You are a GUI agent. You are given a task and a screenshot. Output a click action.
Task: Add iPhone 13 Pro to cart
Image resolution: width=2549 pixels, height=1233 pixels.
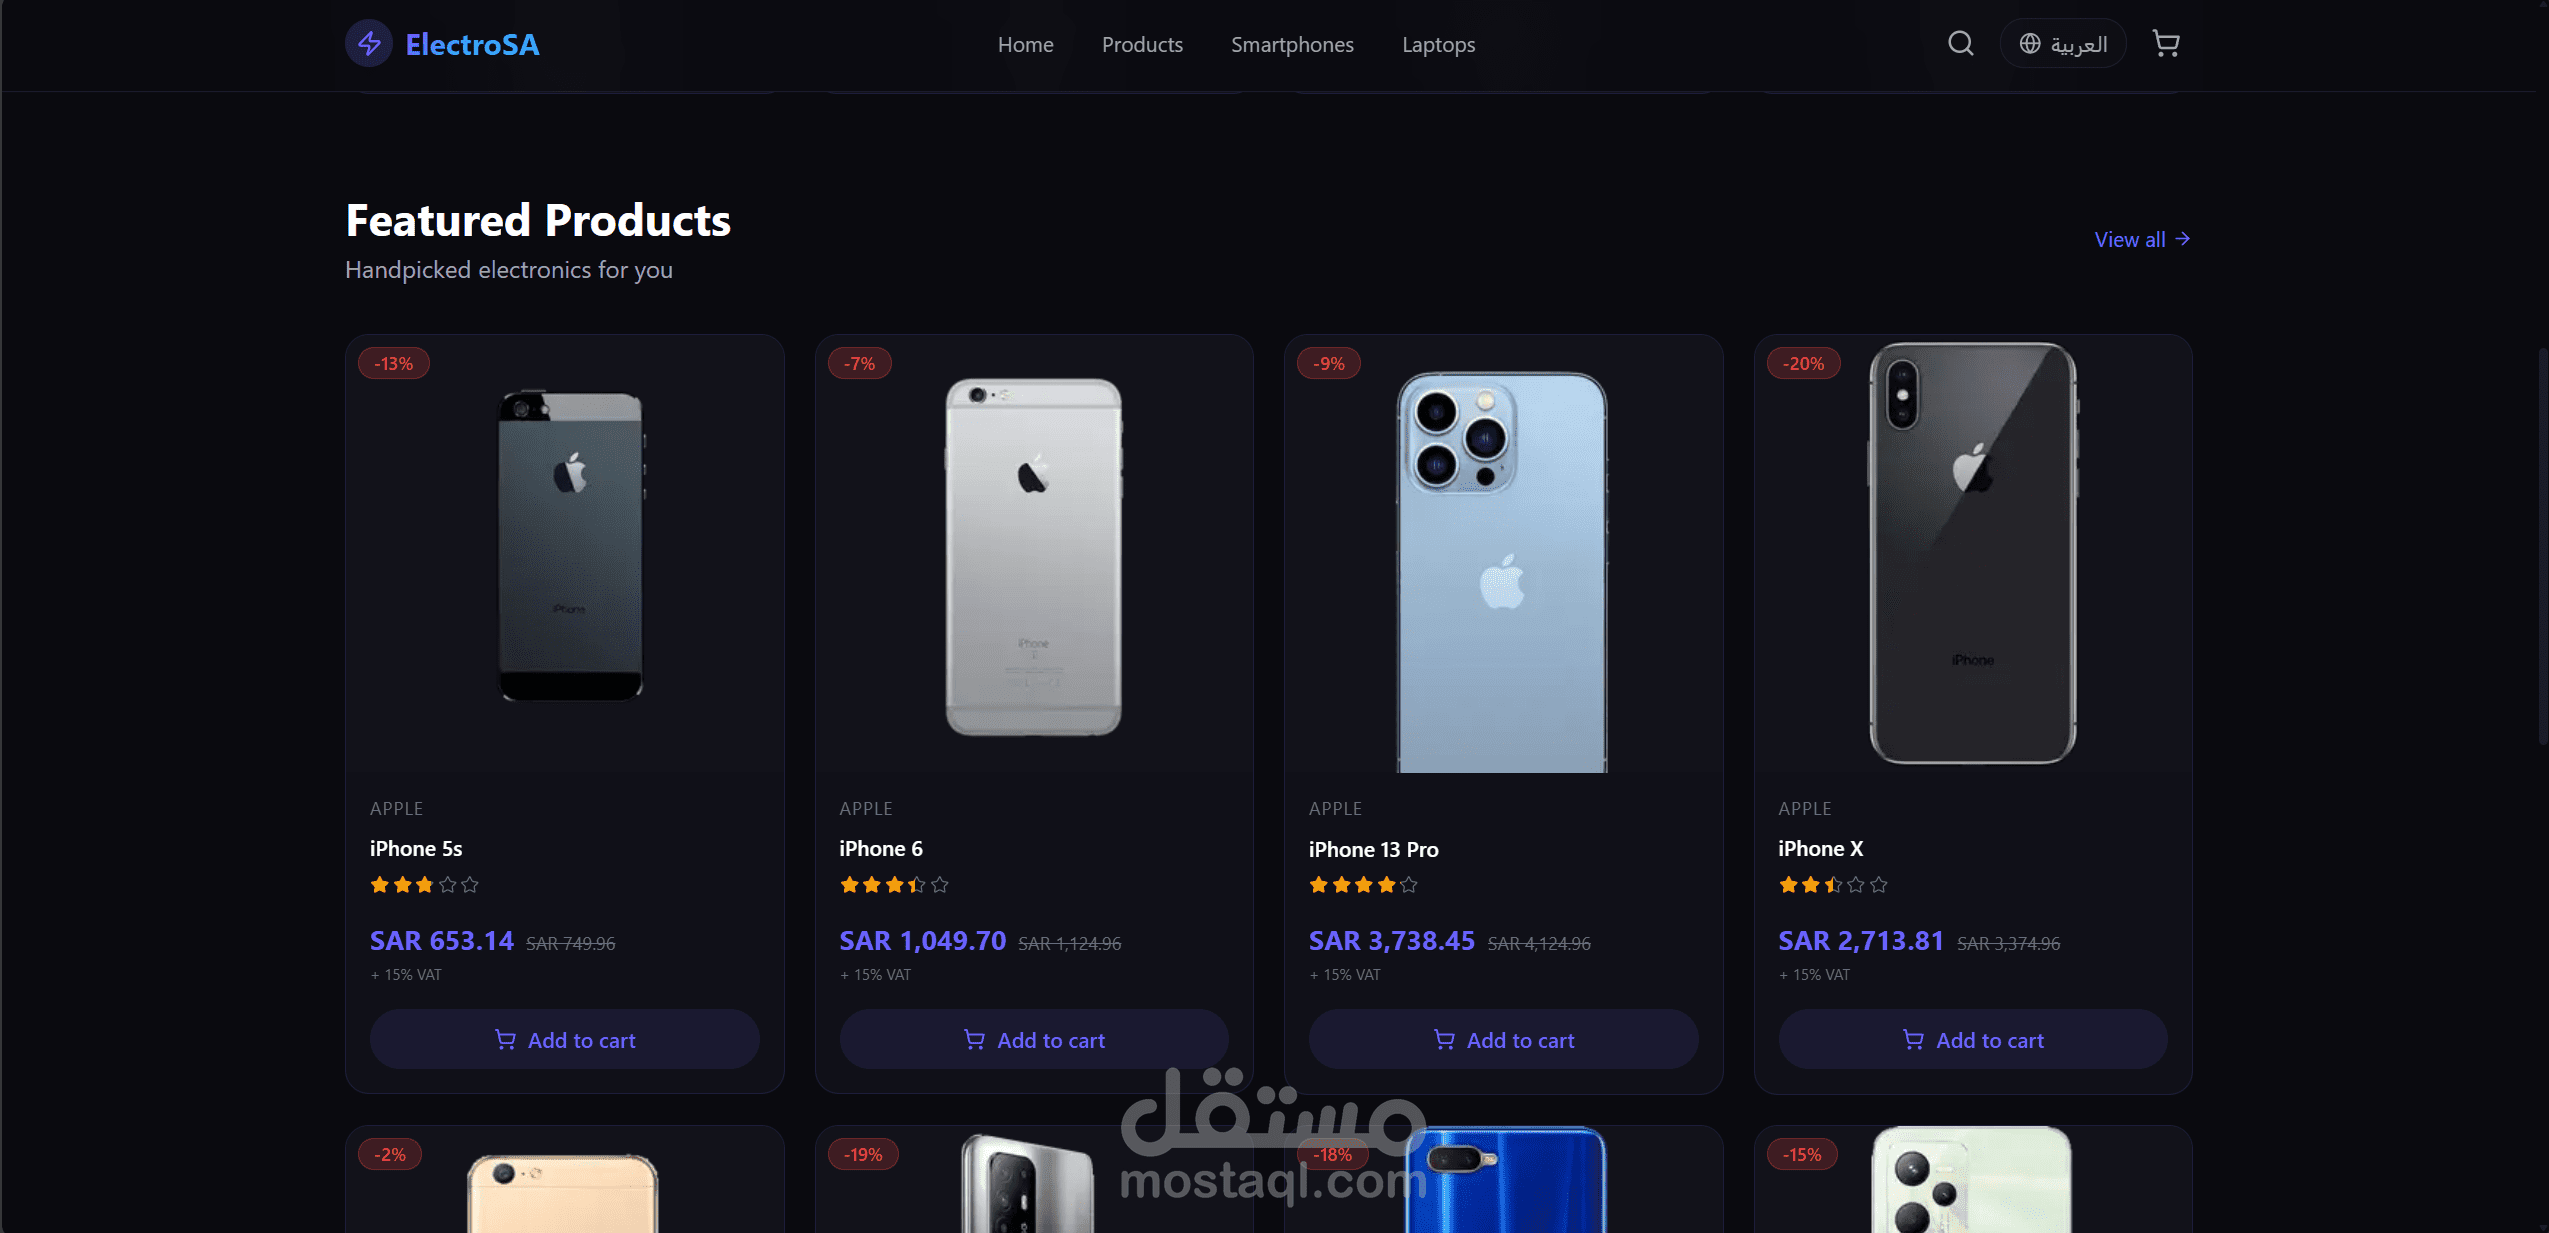point(1503,1039)
